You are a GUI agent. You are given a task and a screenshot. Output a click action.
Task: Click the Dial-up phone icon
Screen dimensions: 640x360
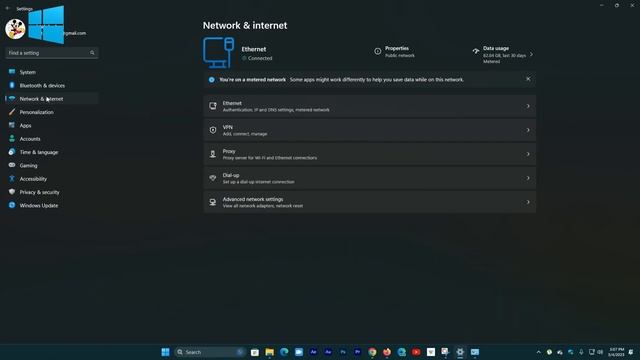(x=213, y=178)
